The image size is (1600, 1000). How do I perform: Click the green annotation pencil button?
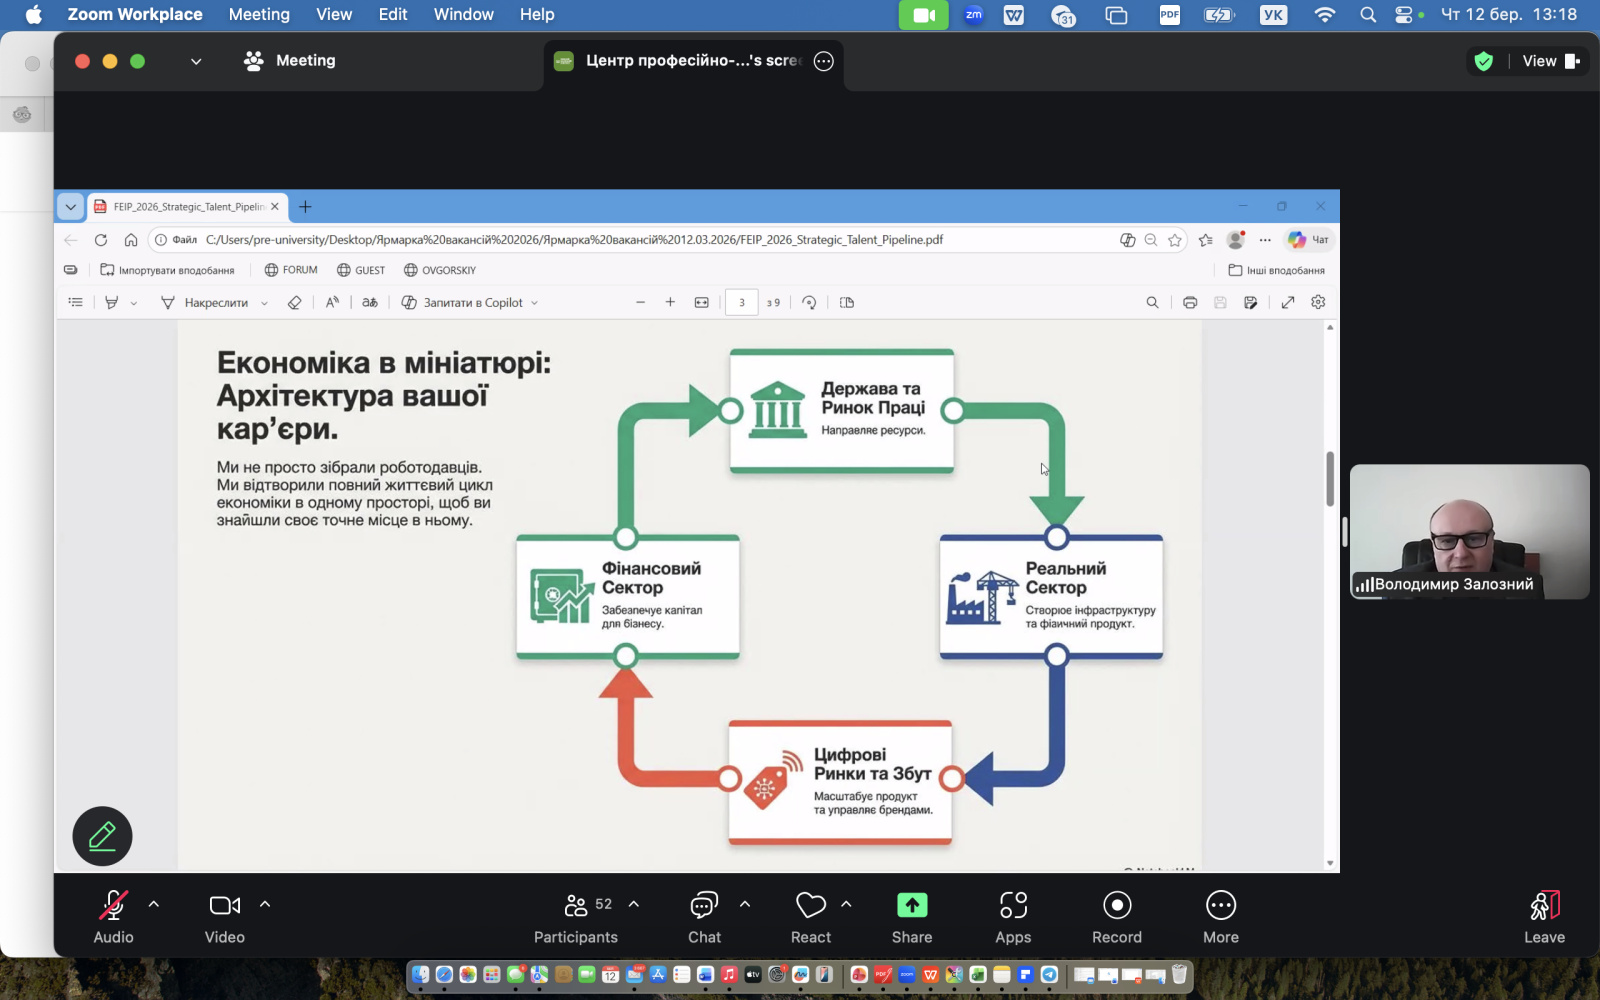pyautogui.click(x=102, y=836)
